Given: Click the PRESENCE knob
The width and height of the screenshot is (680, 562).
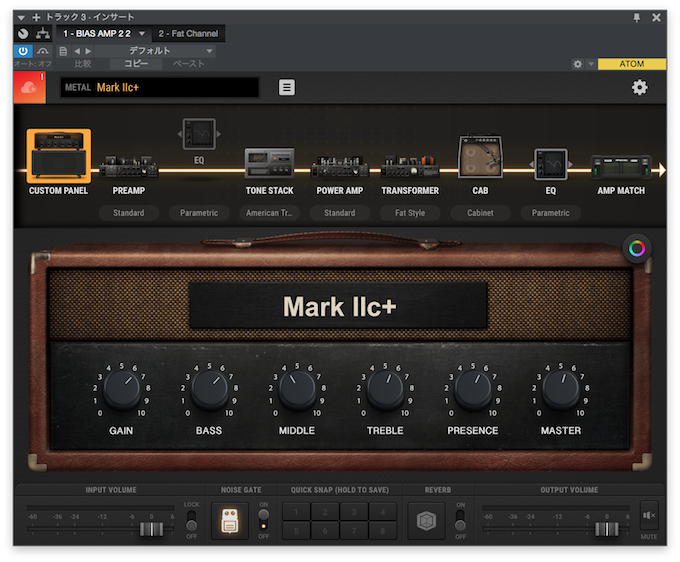Looking at the screenshot, I should pos(473,389).
